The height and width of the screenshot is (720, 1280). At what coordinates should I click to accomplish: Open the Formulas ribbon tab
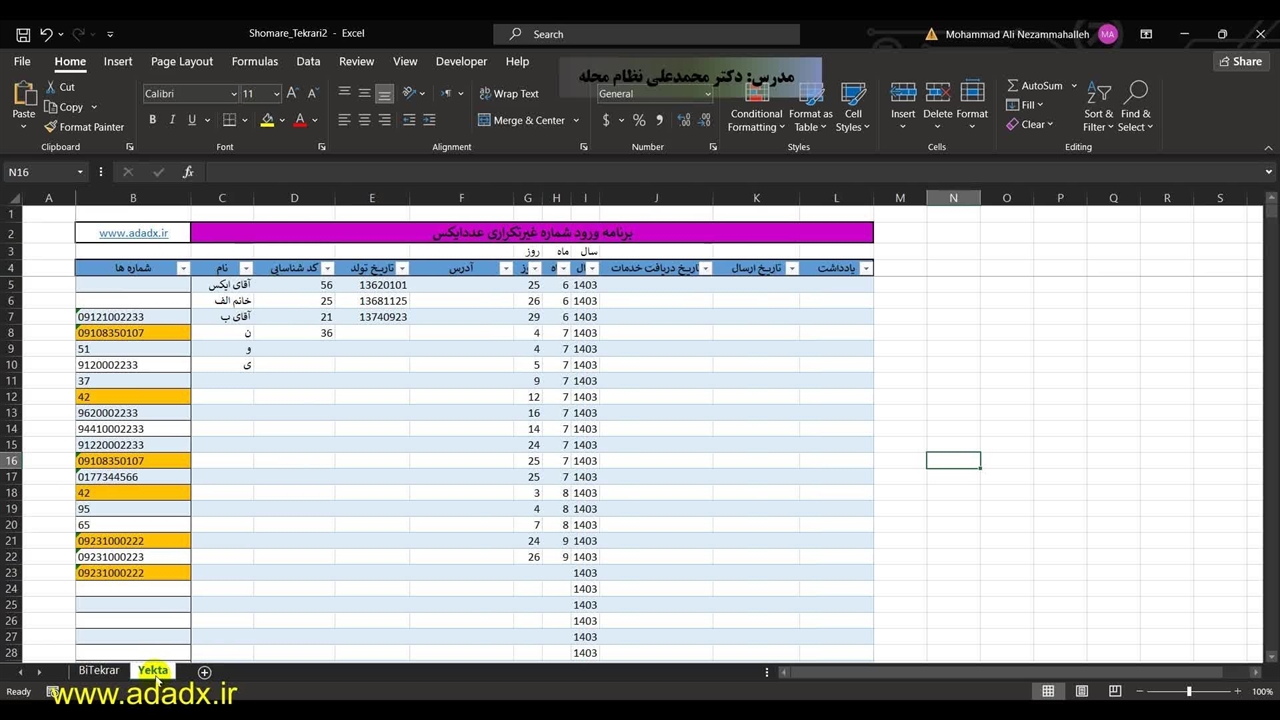254,61
